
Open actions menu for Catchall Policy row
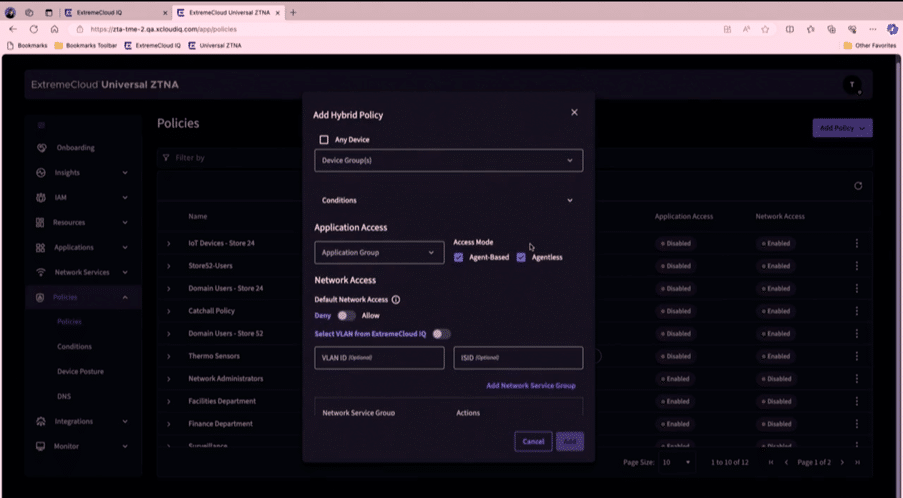(857, 311)
